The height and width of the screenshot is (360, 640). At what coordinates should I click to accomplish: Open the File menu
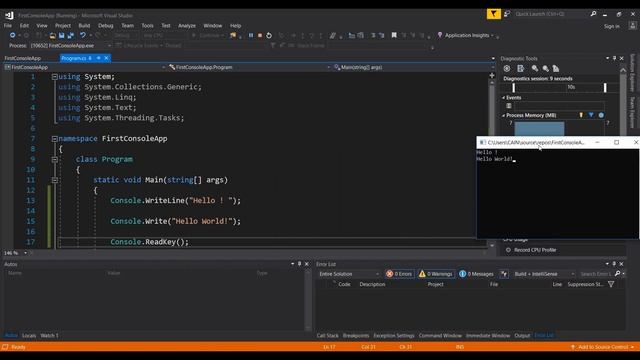(x=8, y=26)
